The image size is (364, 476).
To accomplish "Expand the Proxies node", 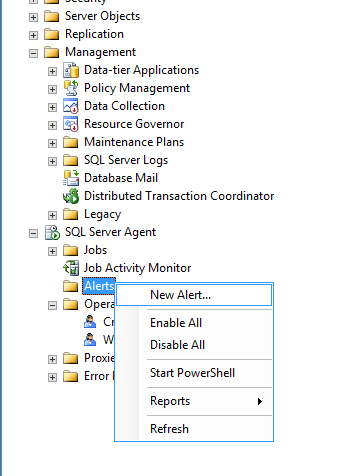I will click(x=52, y=359).
